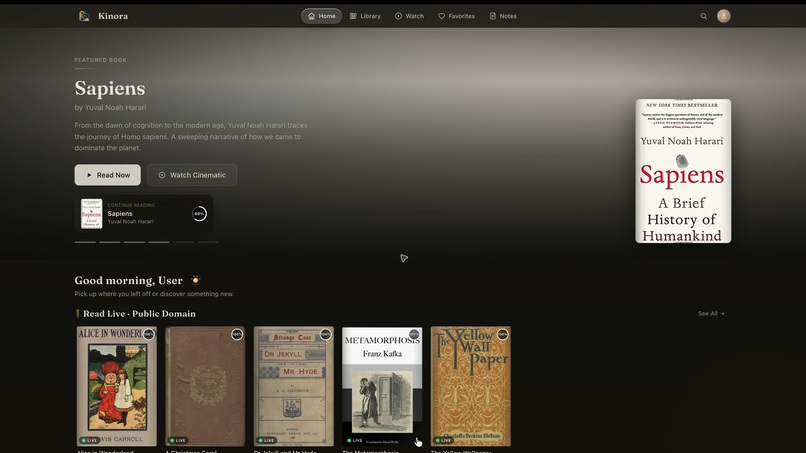
Task: Click the progress badge on Yellow Wall Paper
Action: coord(502,335)
